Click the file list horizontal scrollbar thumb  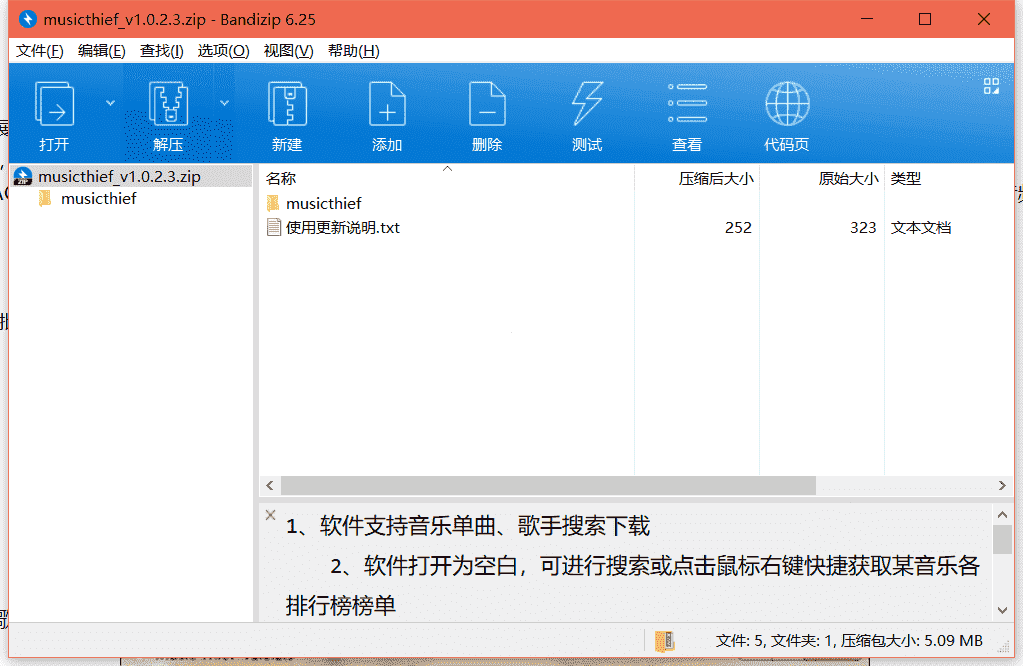point(548,485)
